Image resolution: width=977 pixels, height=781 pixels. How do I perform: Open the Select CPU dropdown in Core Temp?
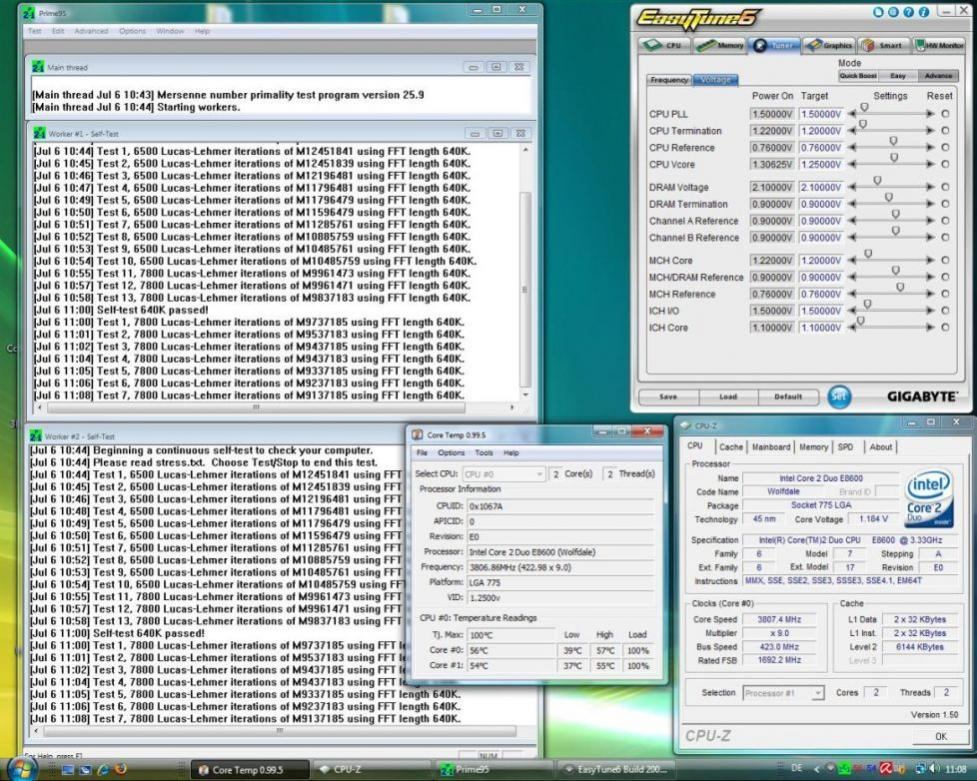503,474
